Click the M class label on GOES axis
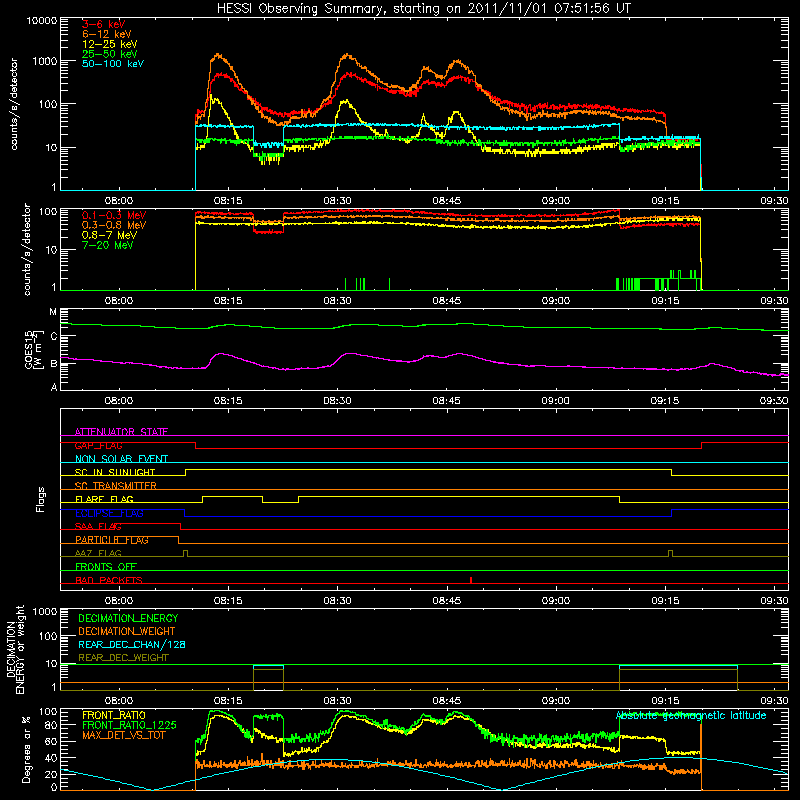This screenshot has height=800, width=800. click(53, 312)
